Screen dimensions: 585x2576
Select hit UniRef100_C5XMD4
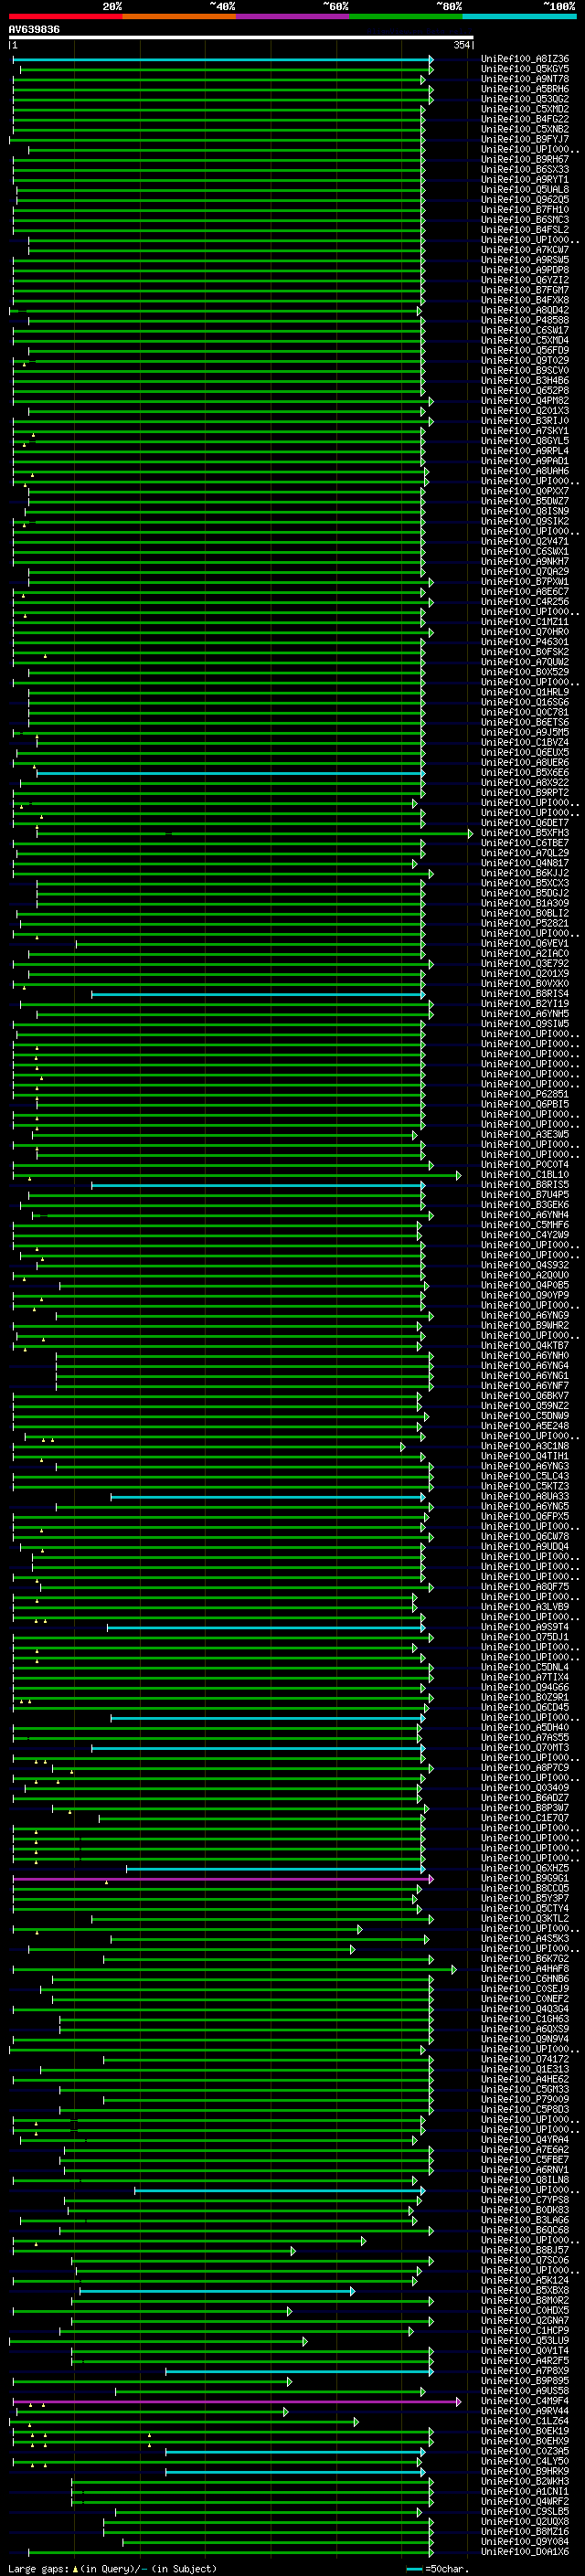pyautogui.click(x=525, y=340)
